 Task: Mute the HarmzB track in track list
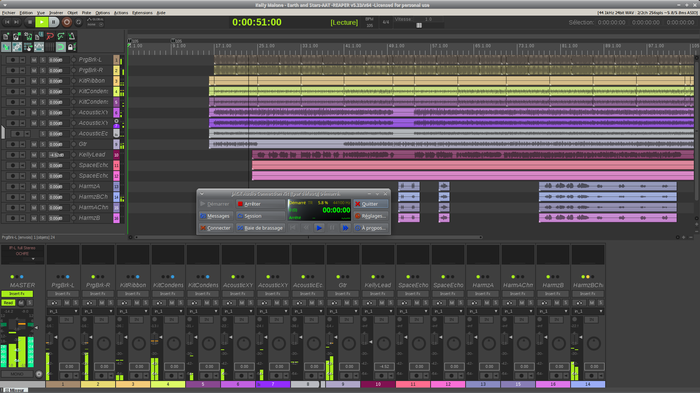pos(34,218)
